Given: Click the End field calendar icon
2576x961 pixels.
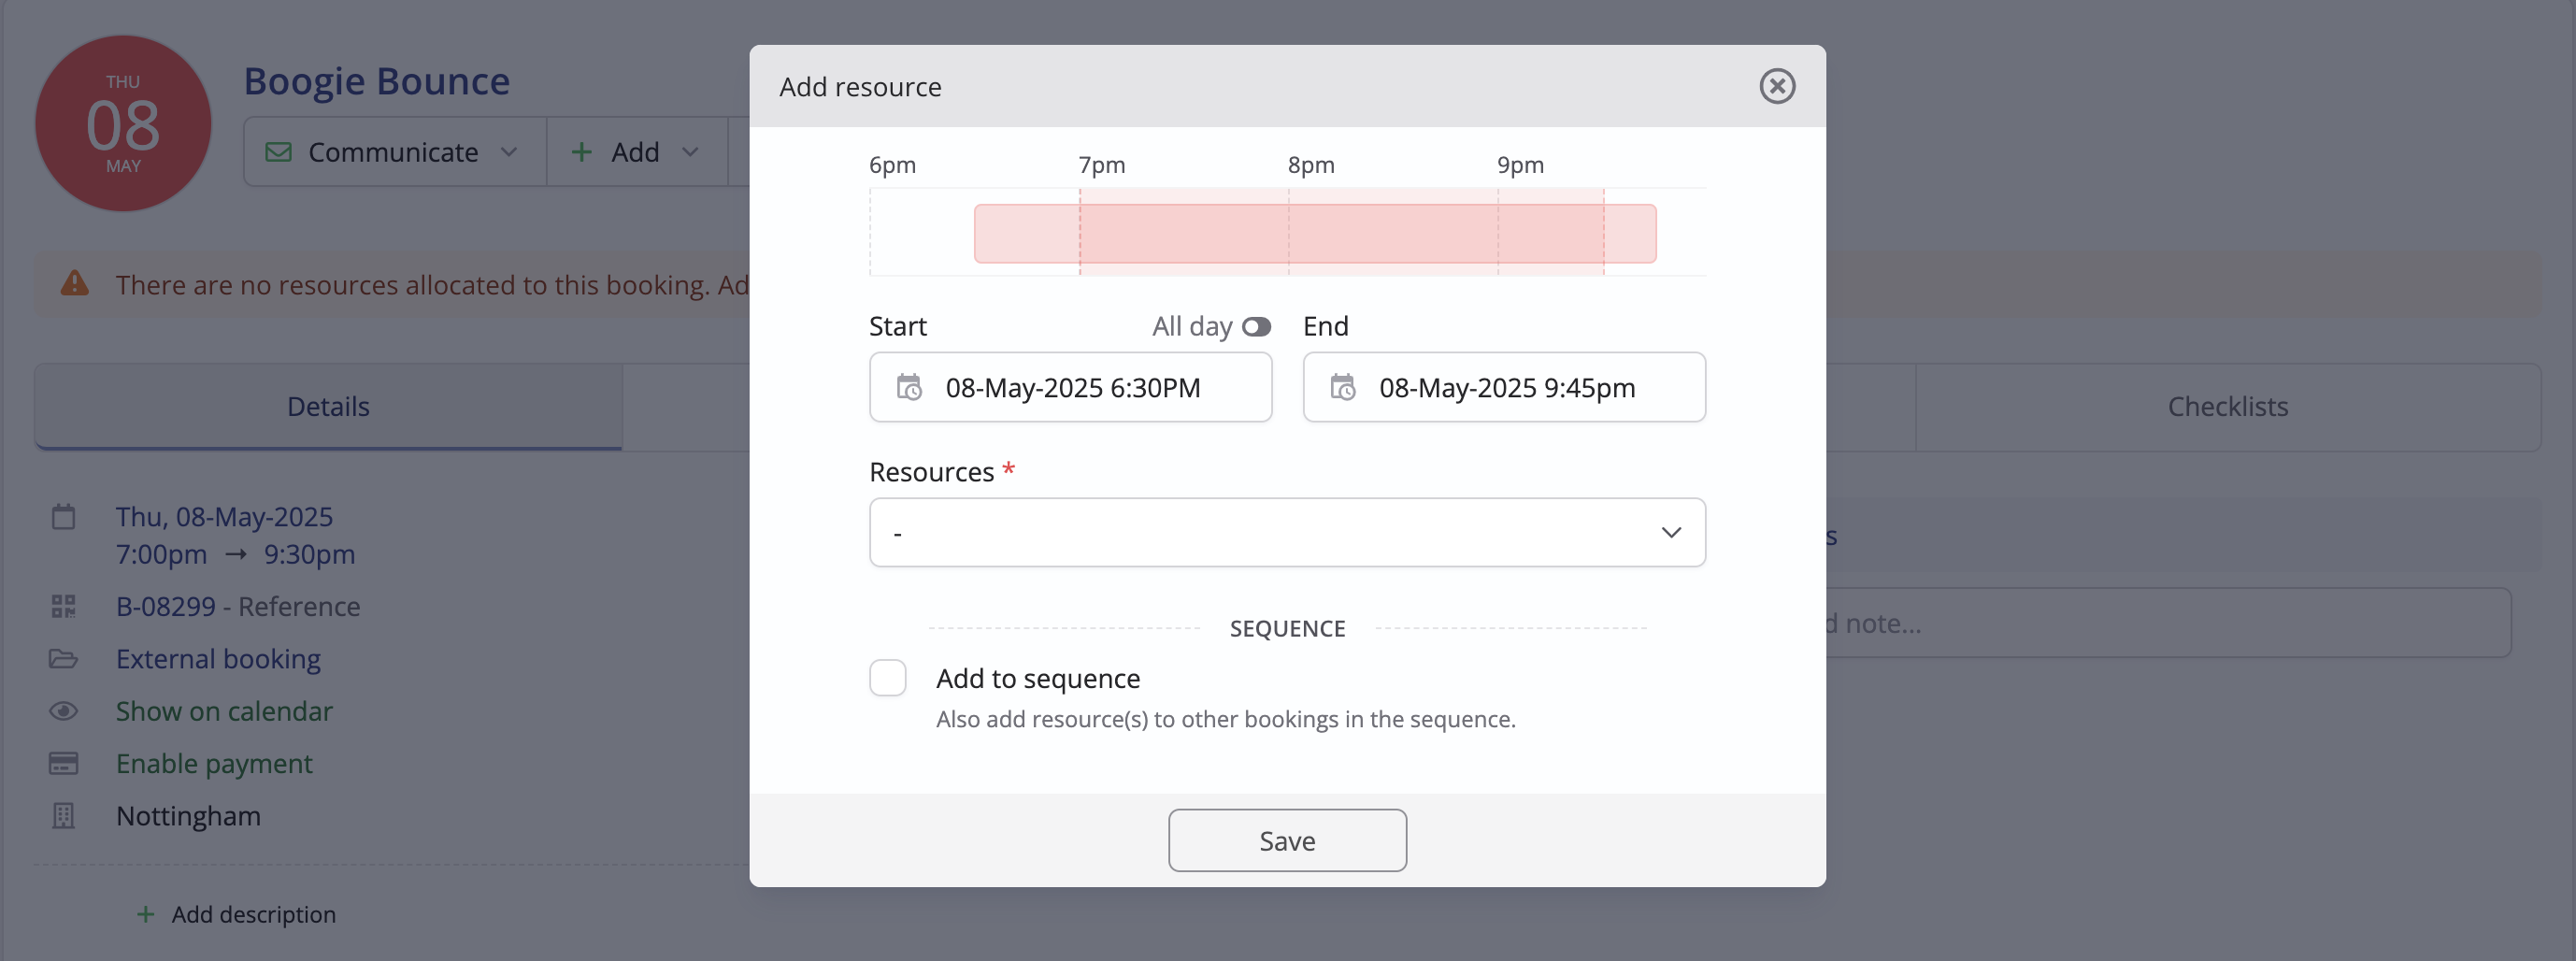Looking at the screenshot, I should click(1342, 387).
